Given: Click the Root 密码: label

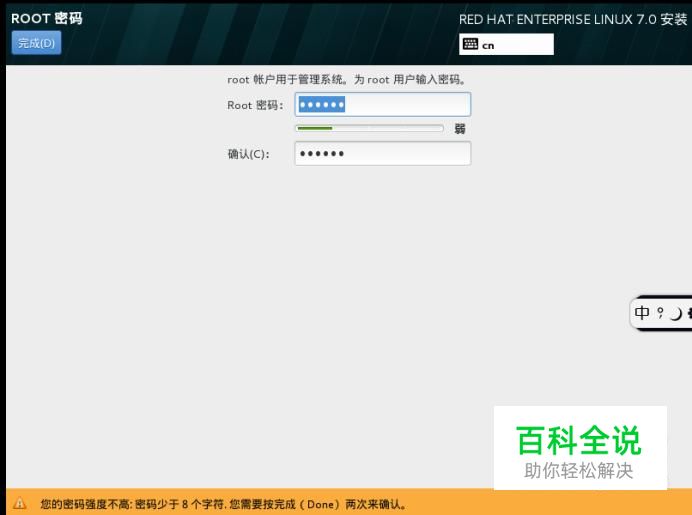Looking at the screenshot, I should (x=255, y=105).
